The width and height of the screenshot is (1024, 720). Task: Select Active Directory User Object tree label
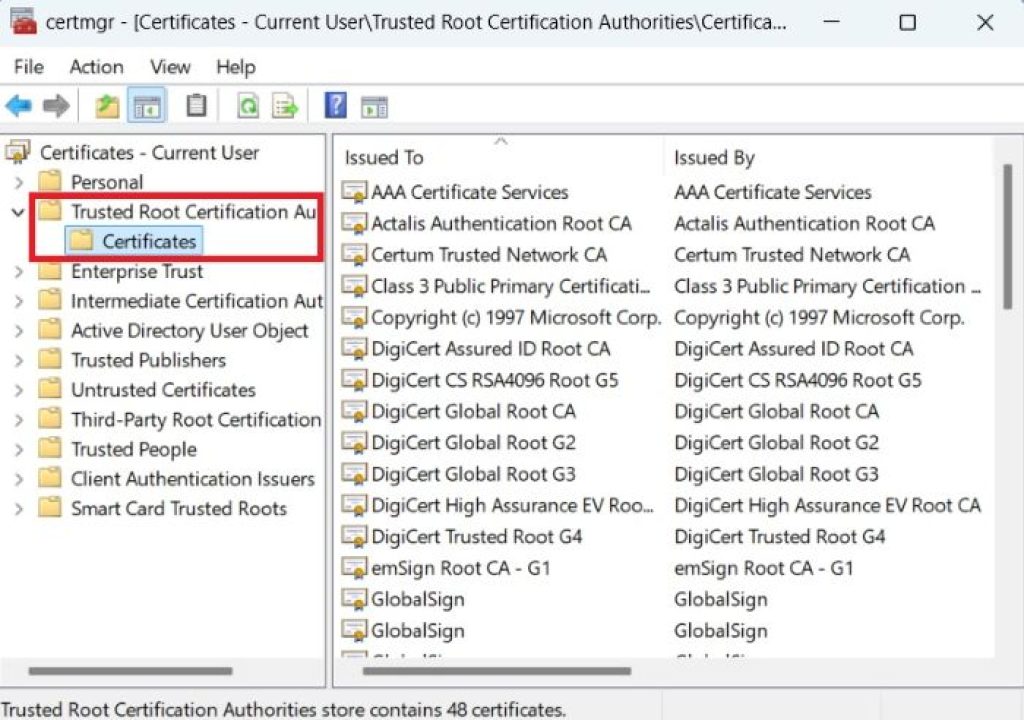click(x=189, y=330)
